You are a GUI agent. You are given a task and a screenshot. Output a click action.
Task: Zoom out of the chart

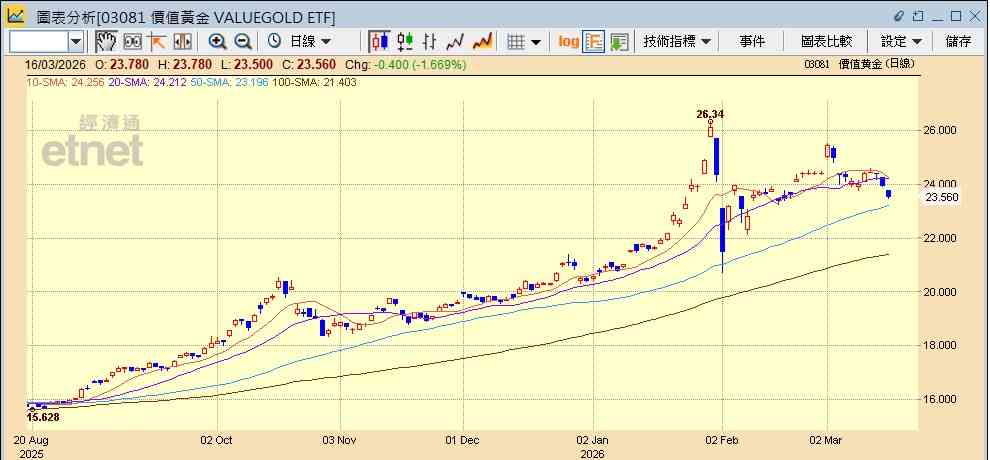tap(243, 42)
